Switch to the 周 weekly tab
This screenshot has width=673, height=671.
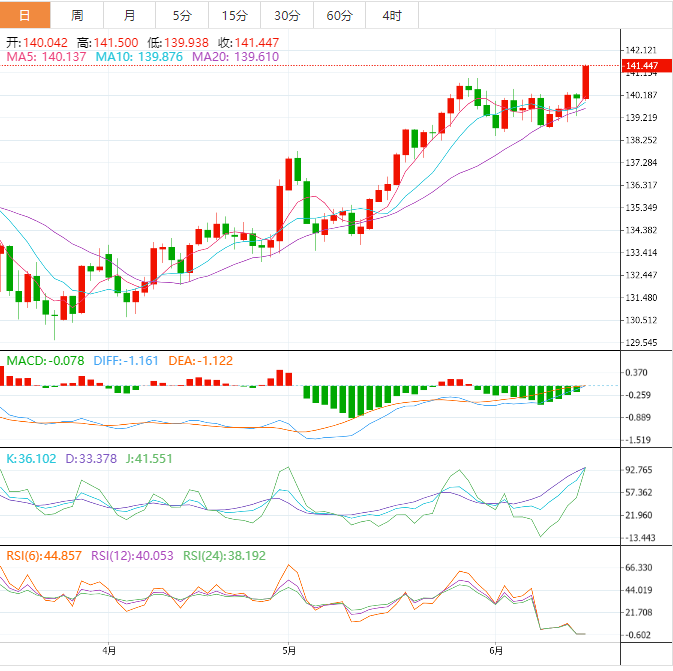(77, 15)
